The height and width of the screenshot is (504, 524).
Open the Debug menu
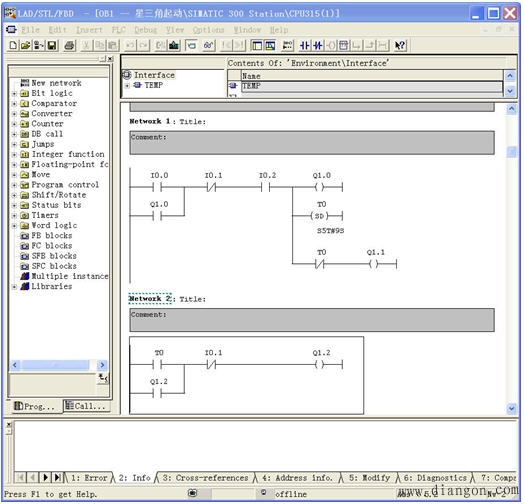(145, 30)
